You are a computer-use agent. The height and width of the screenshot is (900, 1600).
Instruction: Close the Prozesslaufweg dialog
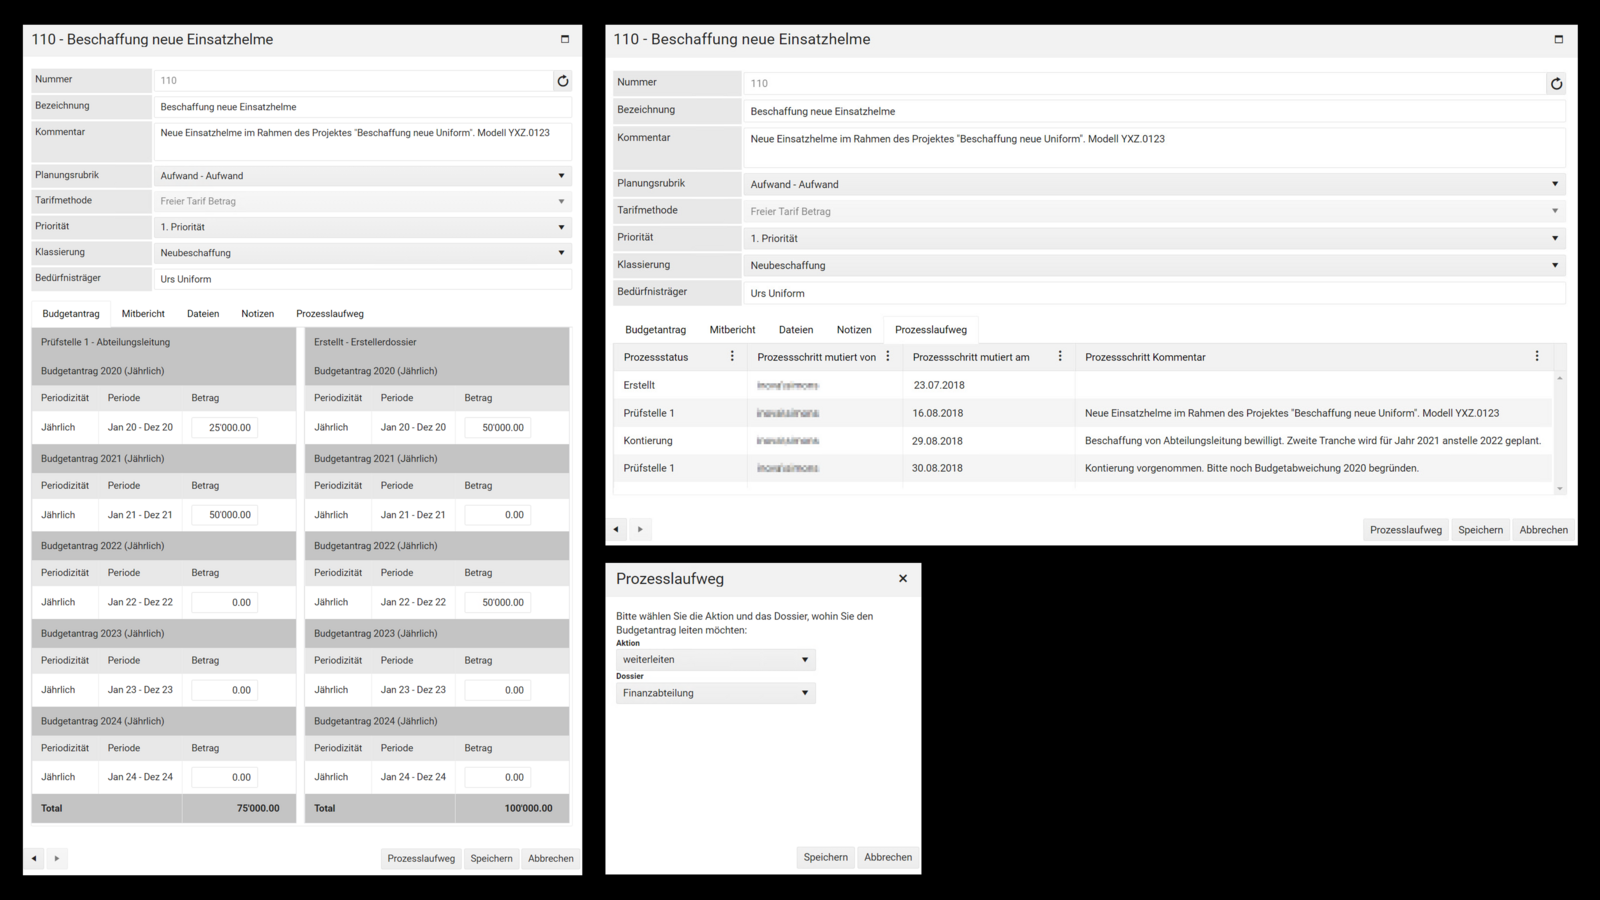[x=903, y=579]
